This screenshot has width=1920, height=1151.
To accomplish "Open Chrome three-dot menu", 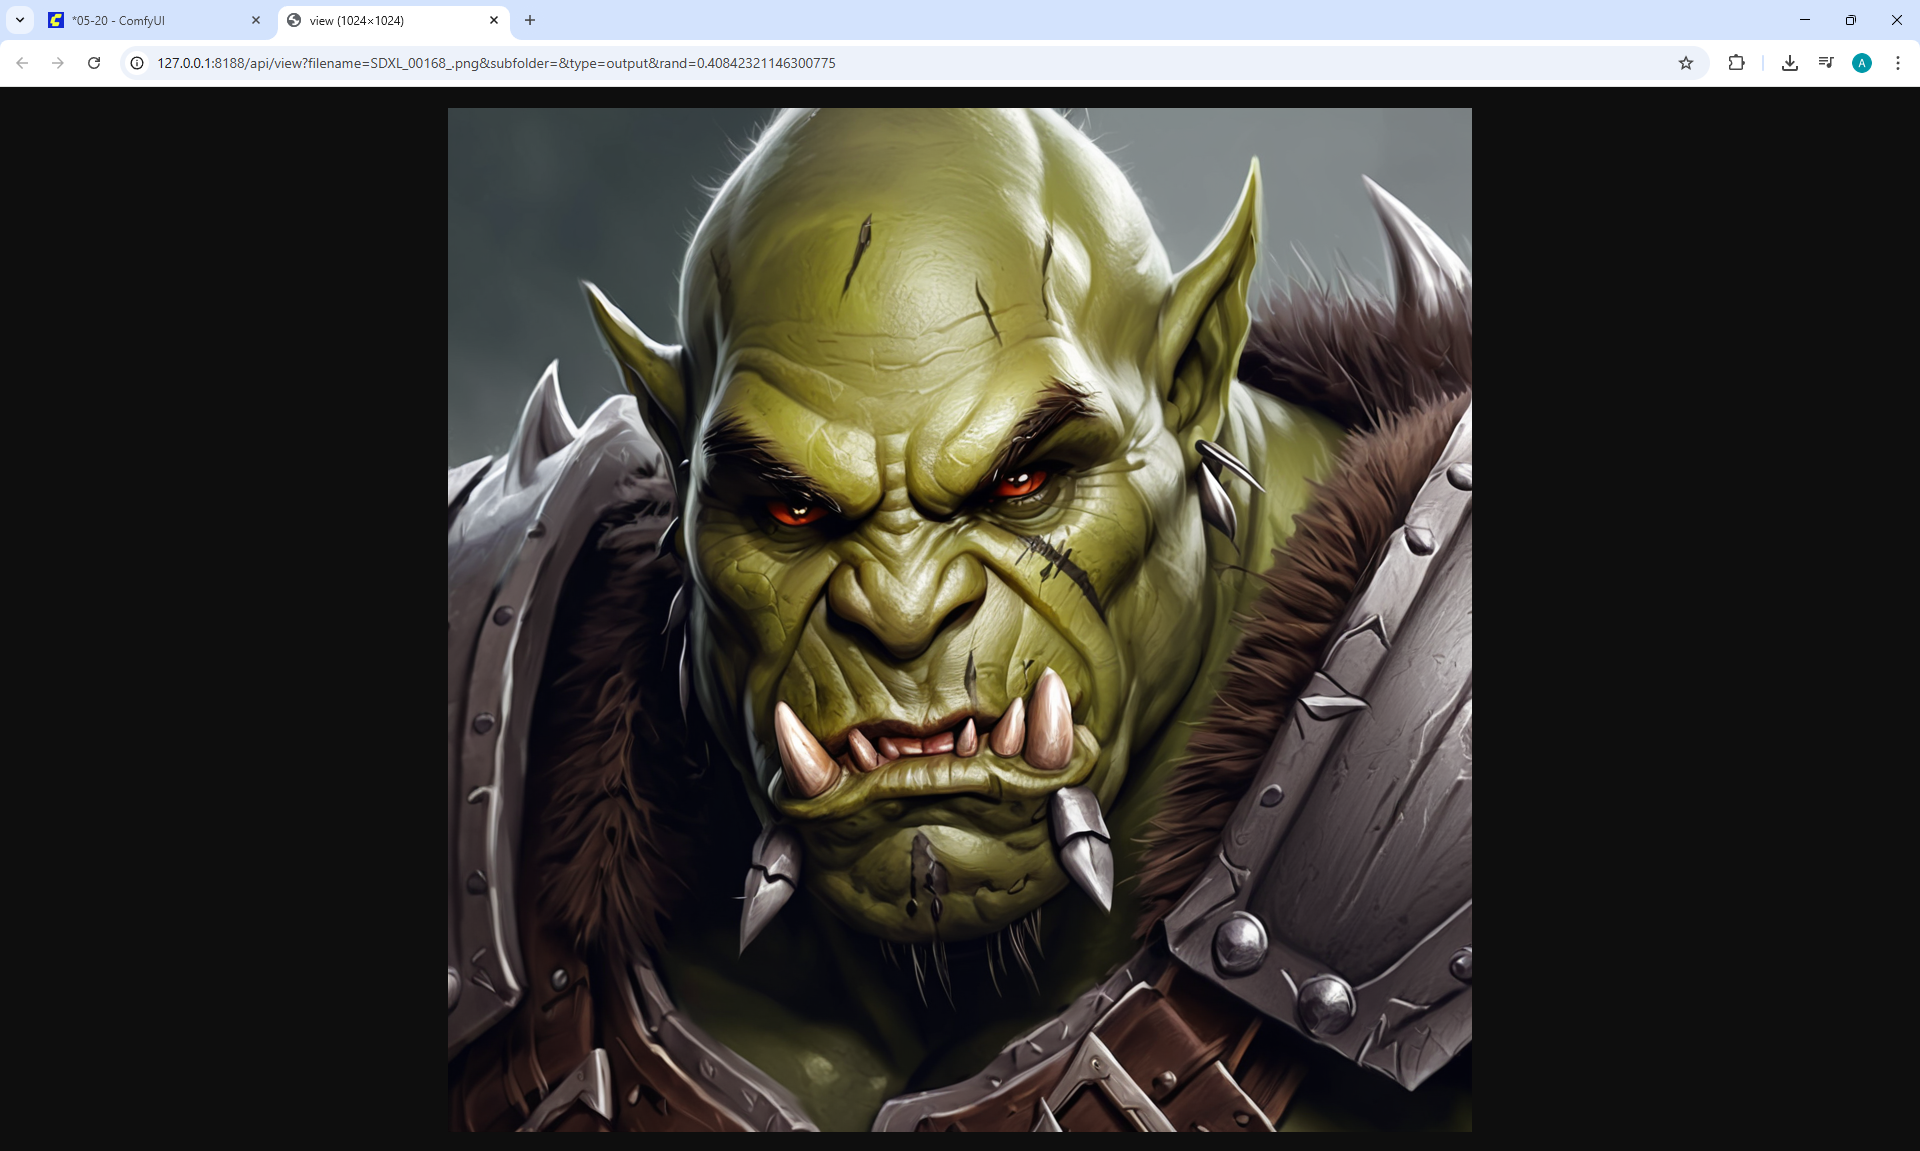I will (x=1897, y=63).
